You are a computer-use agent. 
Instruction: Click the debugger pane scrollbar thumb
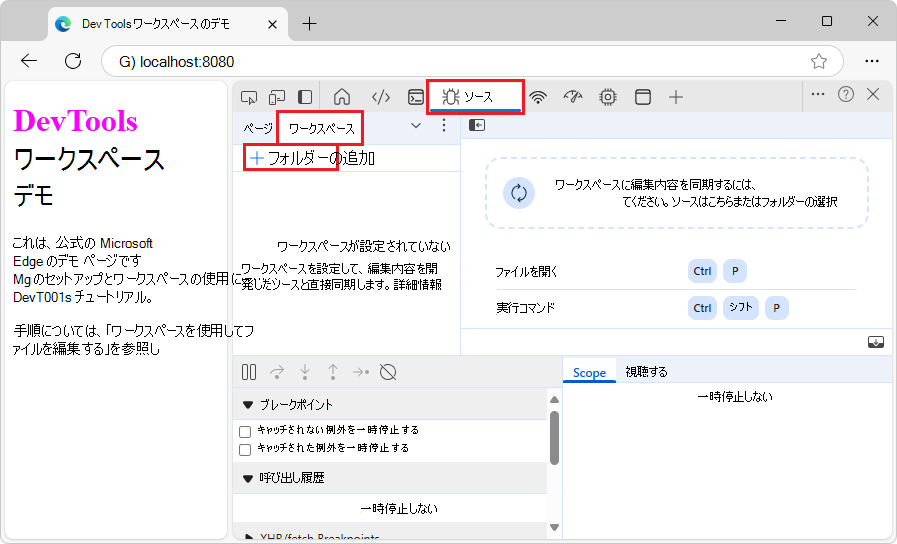pos(554,438)
